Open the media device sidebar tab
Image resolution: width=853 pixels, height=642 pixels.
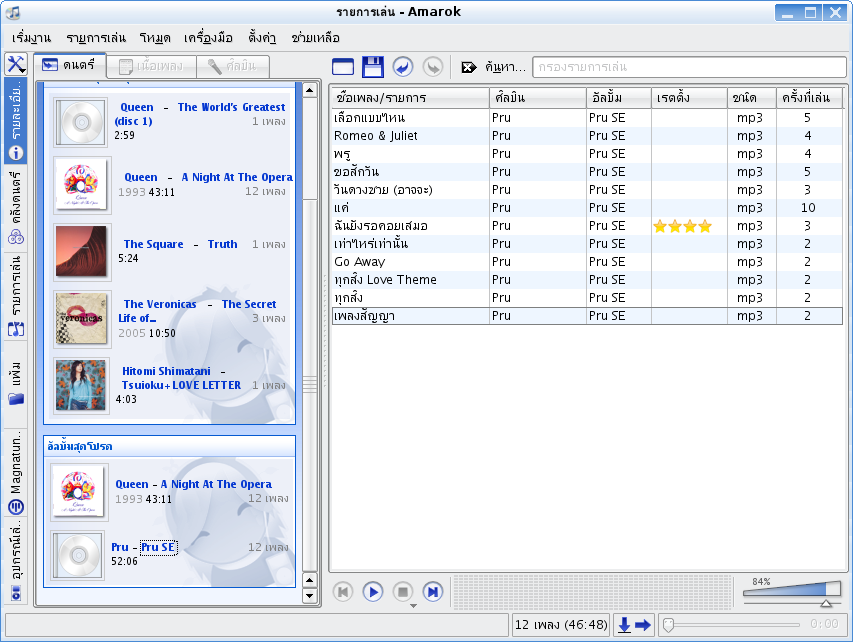pos(15,561)
